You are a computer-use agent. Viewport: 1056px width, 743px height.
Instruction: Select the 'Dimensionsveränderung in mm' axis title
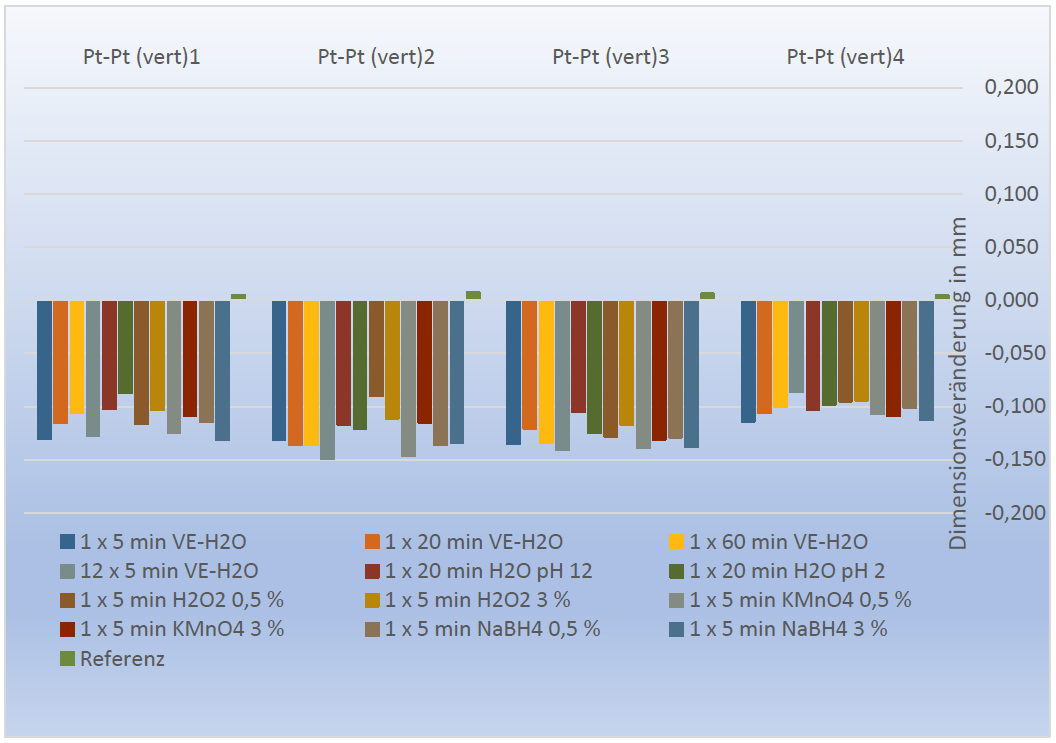957,382
